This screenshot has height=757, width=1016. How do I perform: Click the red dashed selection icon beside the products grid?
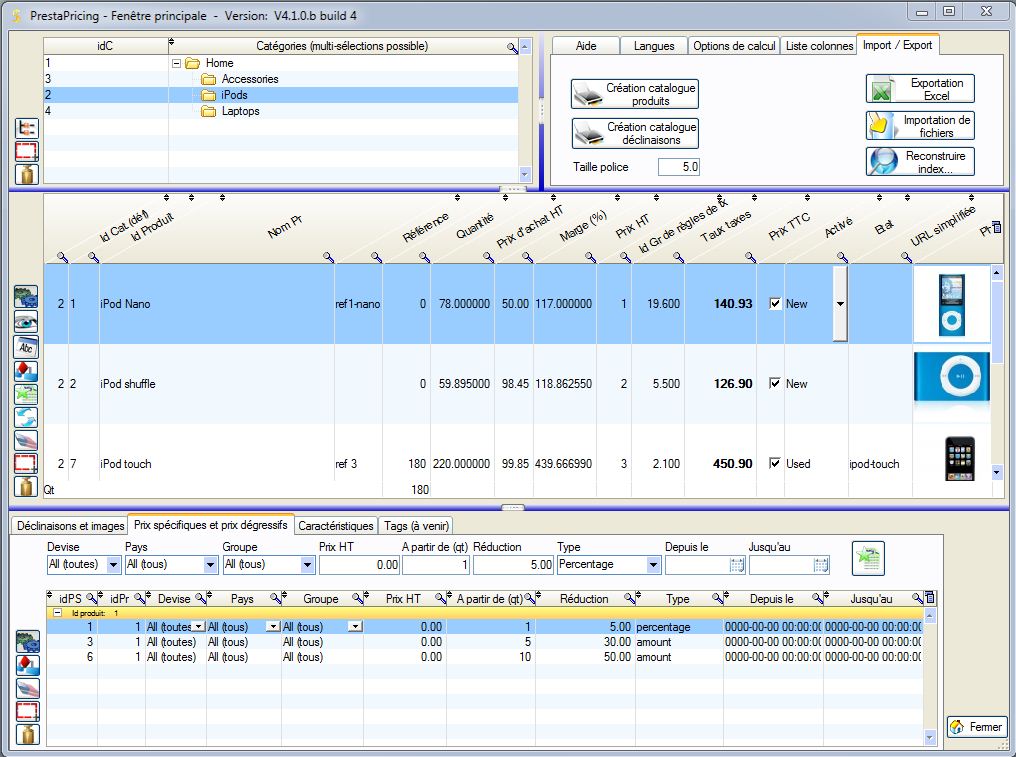click(x=26, y=463)
